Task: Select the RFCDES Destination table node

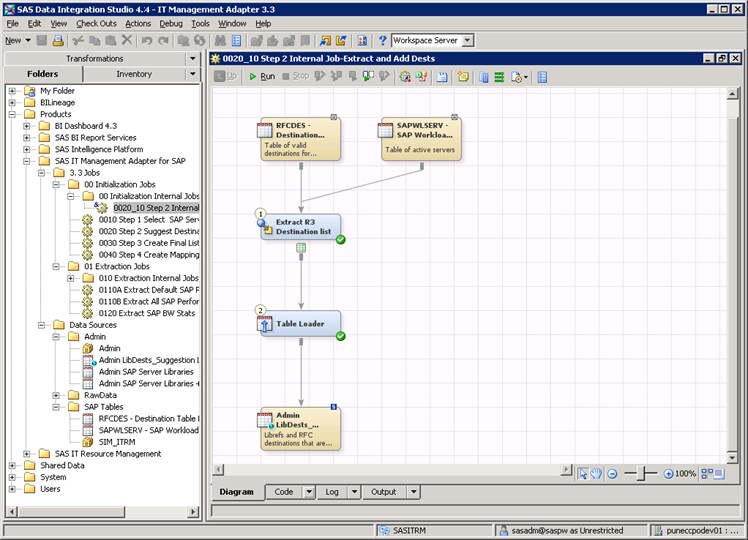Action: pyautogui.click(x=300, y=139)
